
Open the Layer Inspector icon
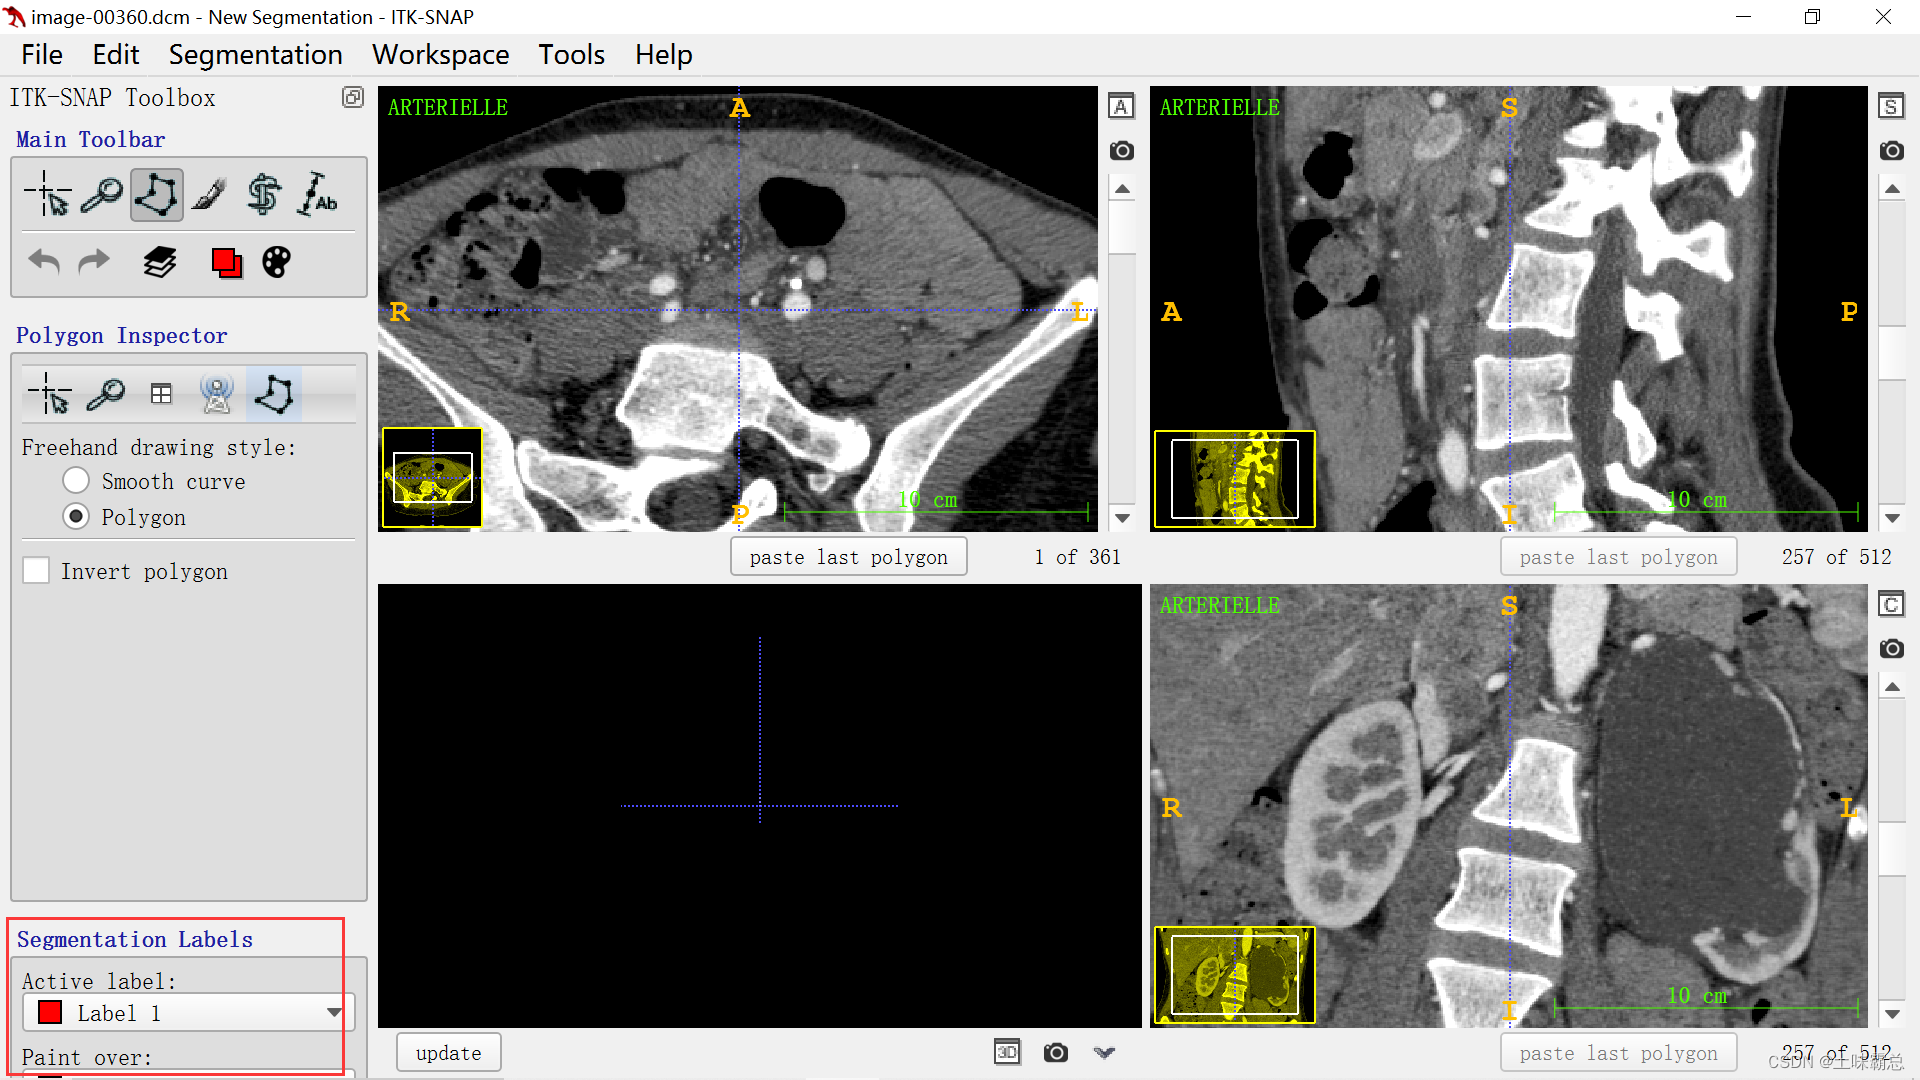tap(160, 263)
